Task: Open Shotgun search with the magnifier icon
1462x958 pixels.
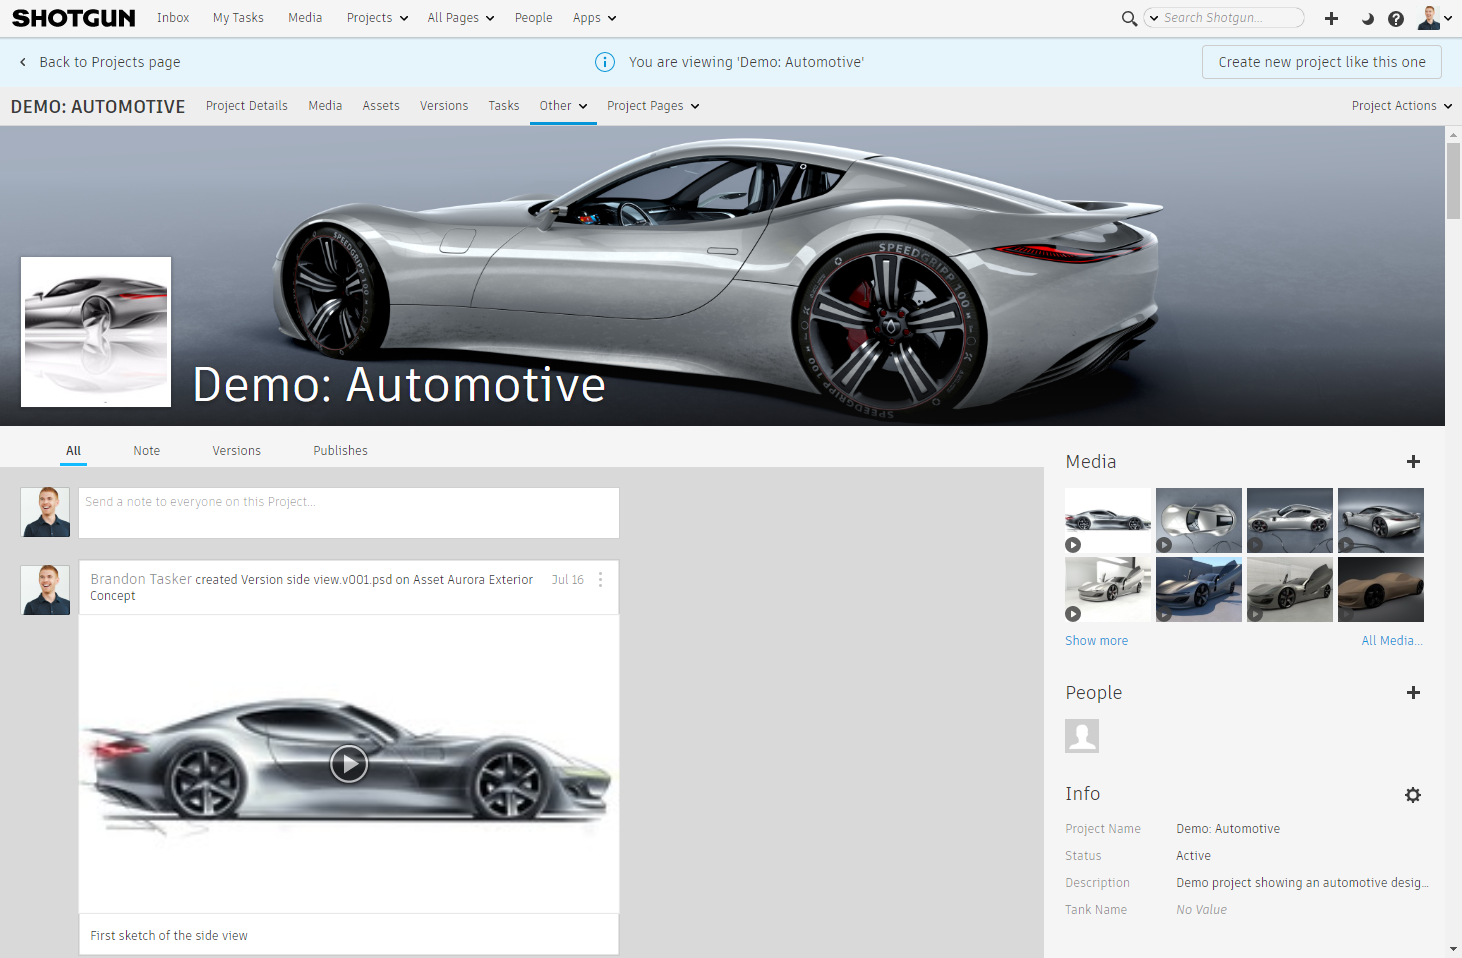Action: click(x=1129, y=18)
